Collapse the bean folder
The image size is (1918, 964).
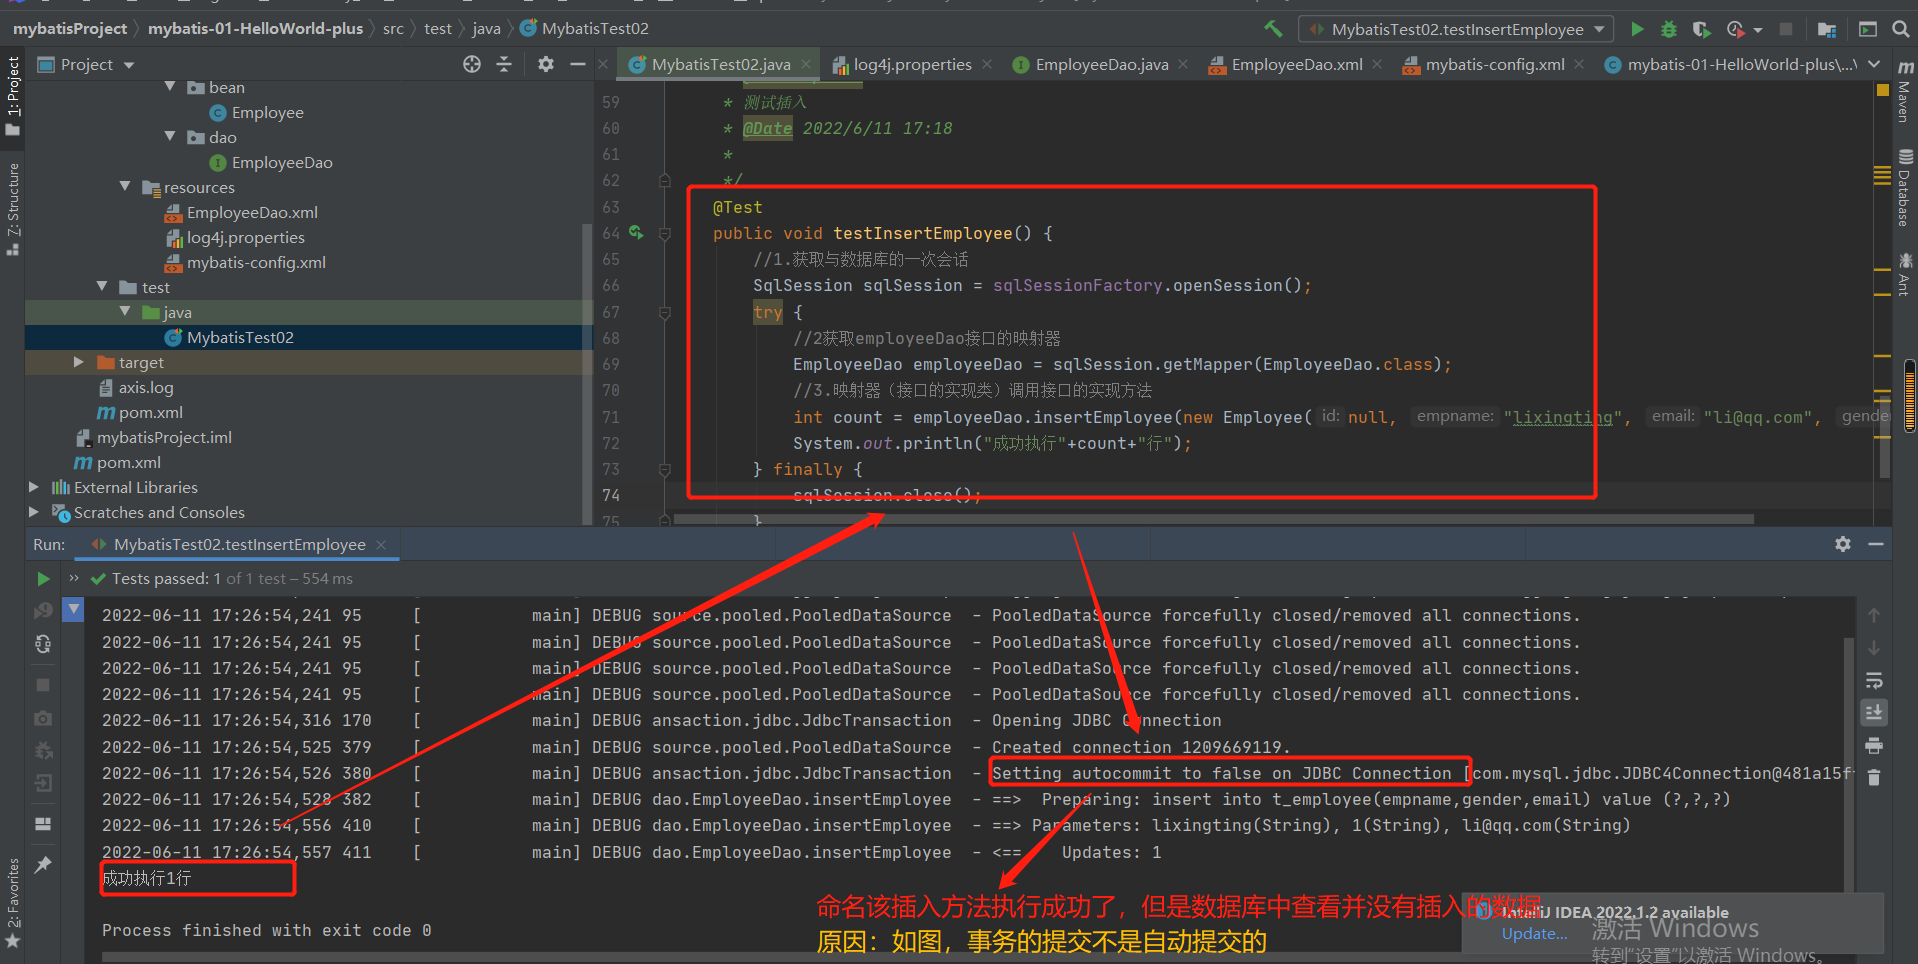click(170, 87)
